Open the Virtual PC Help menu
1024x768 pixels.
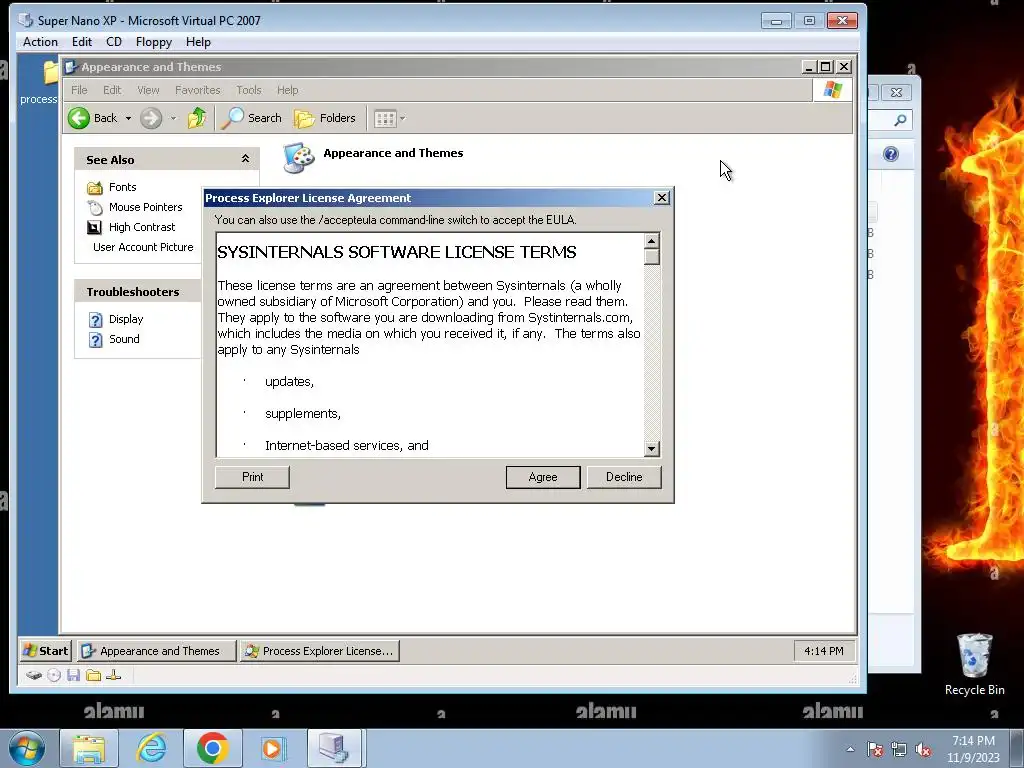[x=198, y=42]
